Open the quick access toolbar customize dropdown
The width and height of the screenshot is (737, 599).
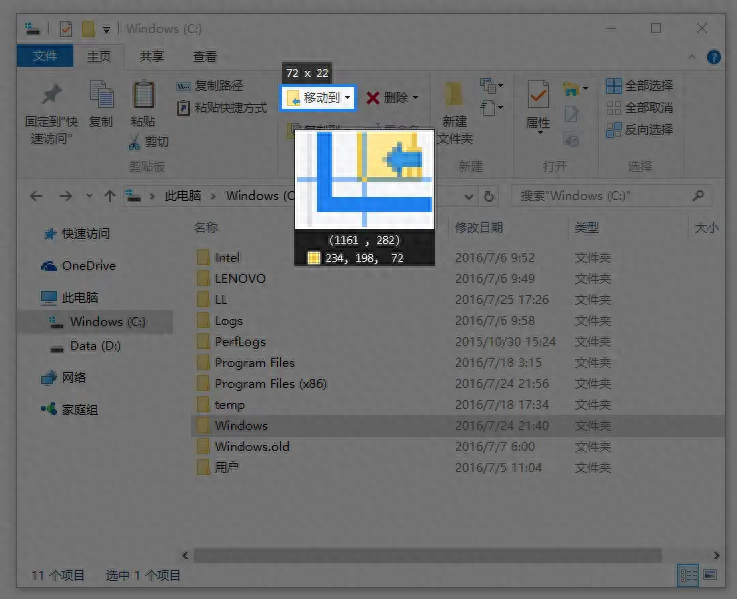107,30
